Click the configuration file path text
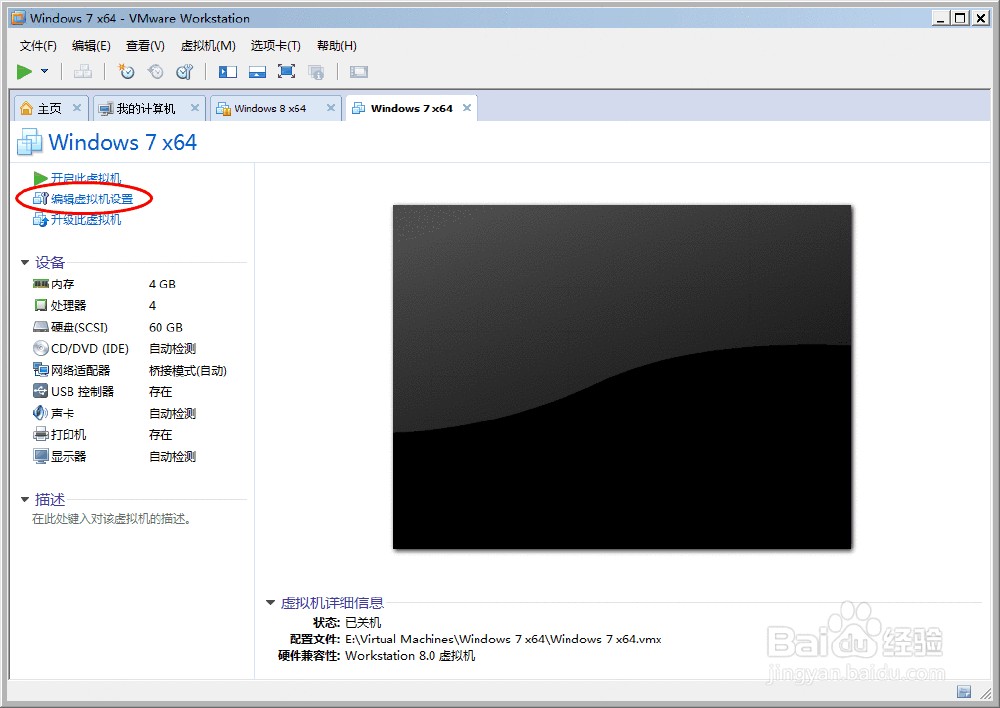This screenshot has width=1000, height=708. point(503,639)
